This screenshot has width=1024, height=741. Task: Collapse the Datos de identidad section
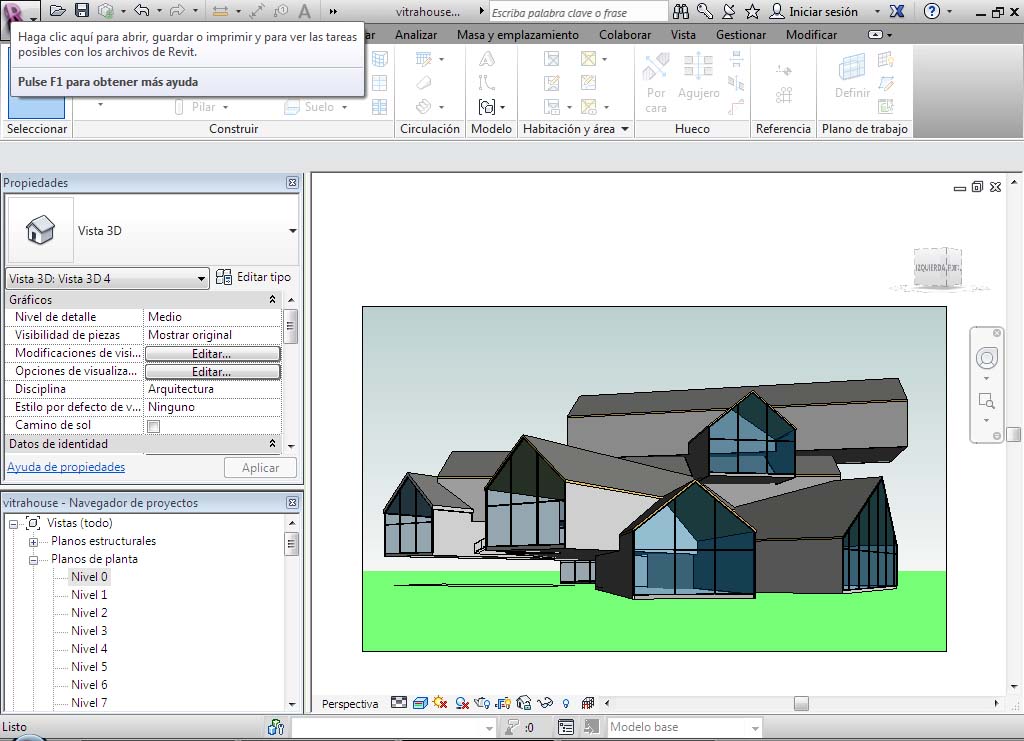point(273,444)
